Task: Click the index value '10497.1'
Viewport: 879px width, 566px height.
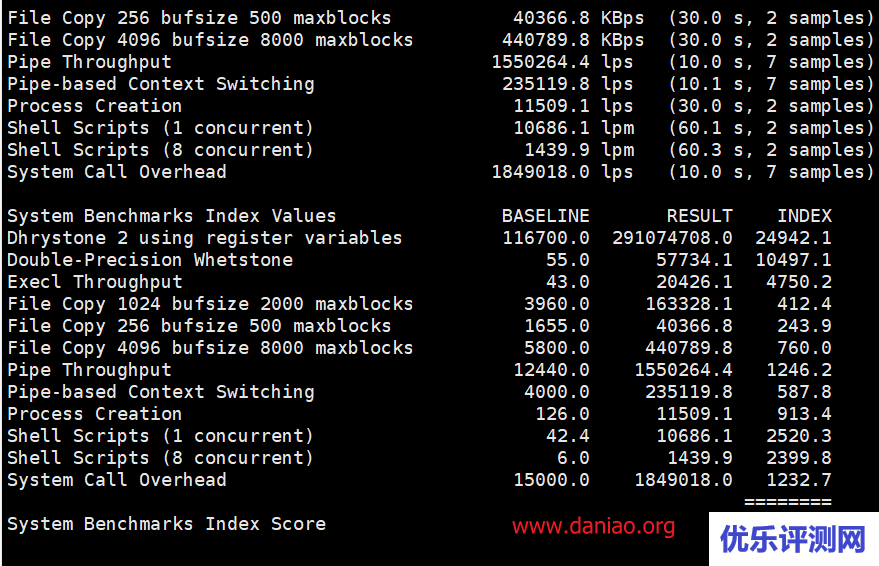Action: [793, 260]
